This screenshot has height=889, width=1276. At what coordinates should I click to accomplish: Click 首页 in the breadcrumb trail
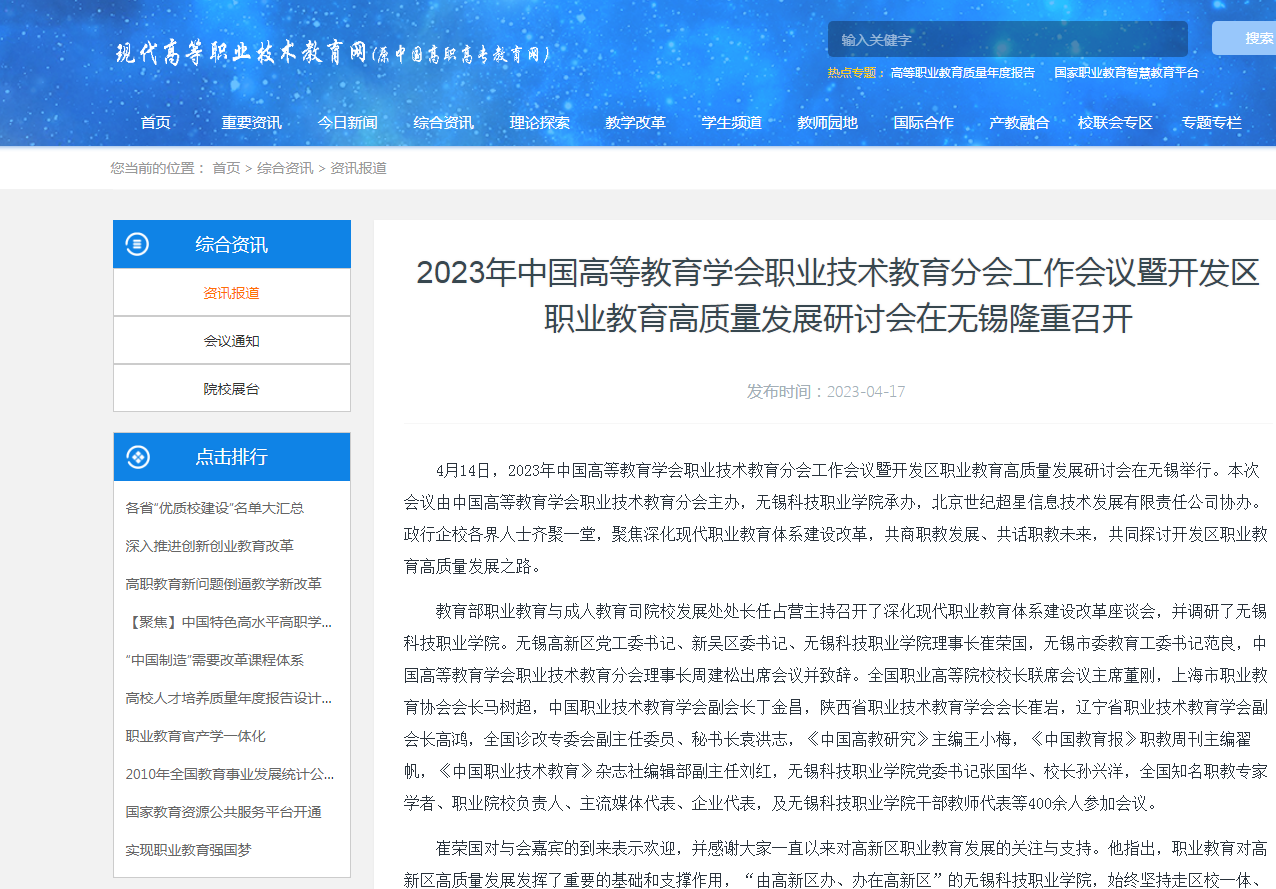pos(226,168)
